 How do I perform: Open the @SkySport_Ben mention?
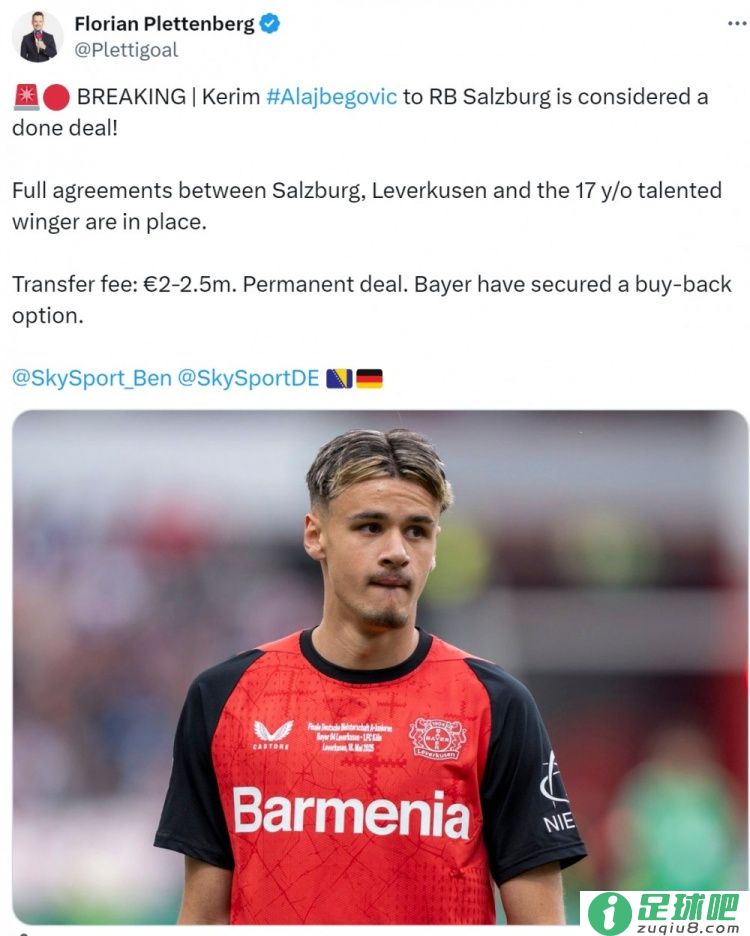(x=92, y=378)
